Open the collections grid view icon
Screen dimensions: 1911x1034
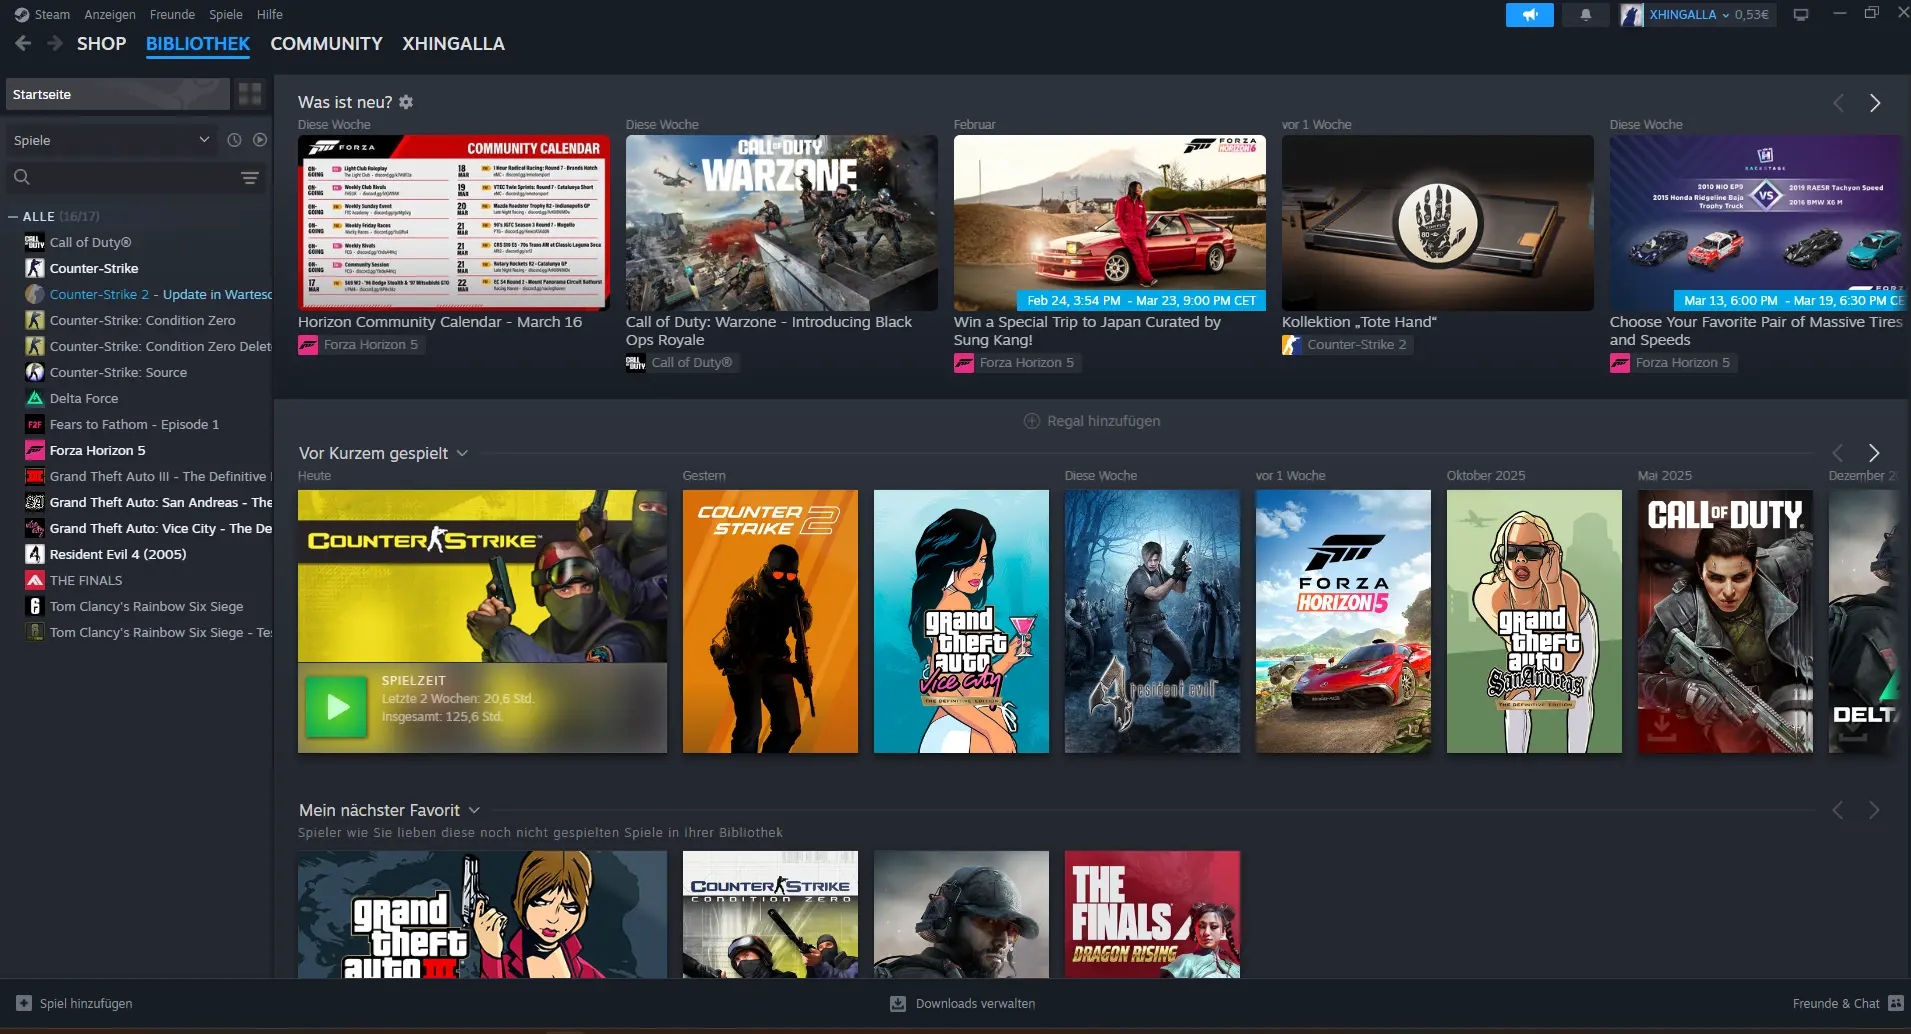coord(250,94)
